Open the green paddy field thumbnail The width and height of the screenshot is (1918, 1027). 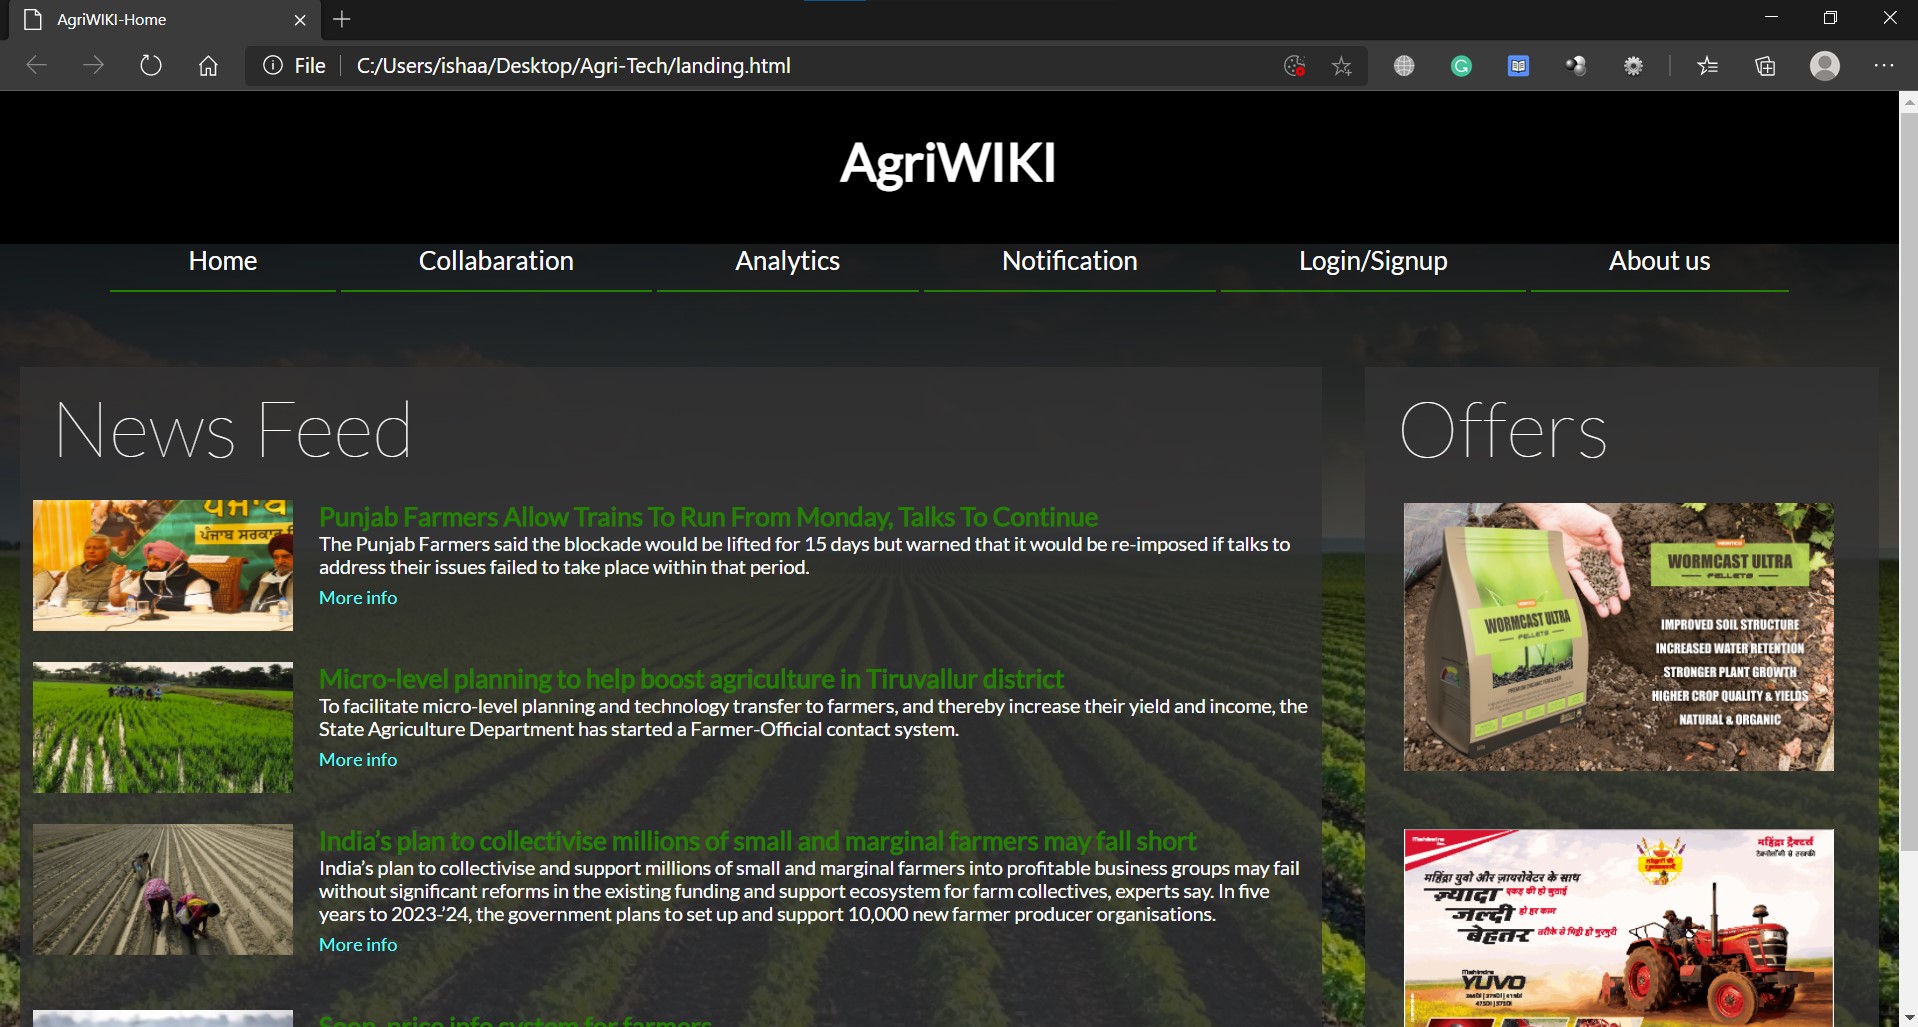(163, 727)
